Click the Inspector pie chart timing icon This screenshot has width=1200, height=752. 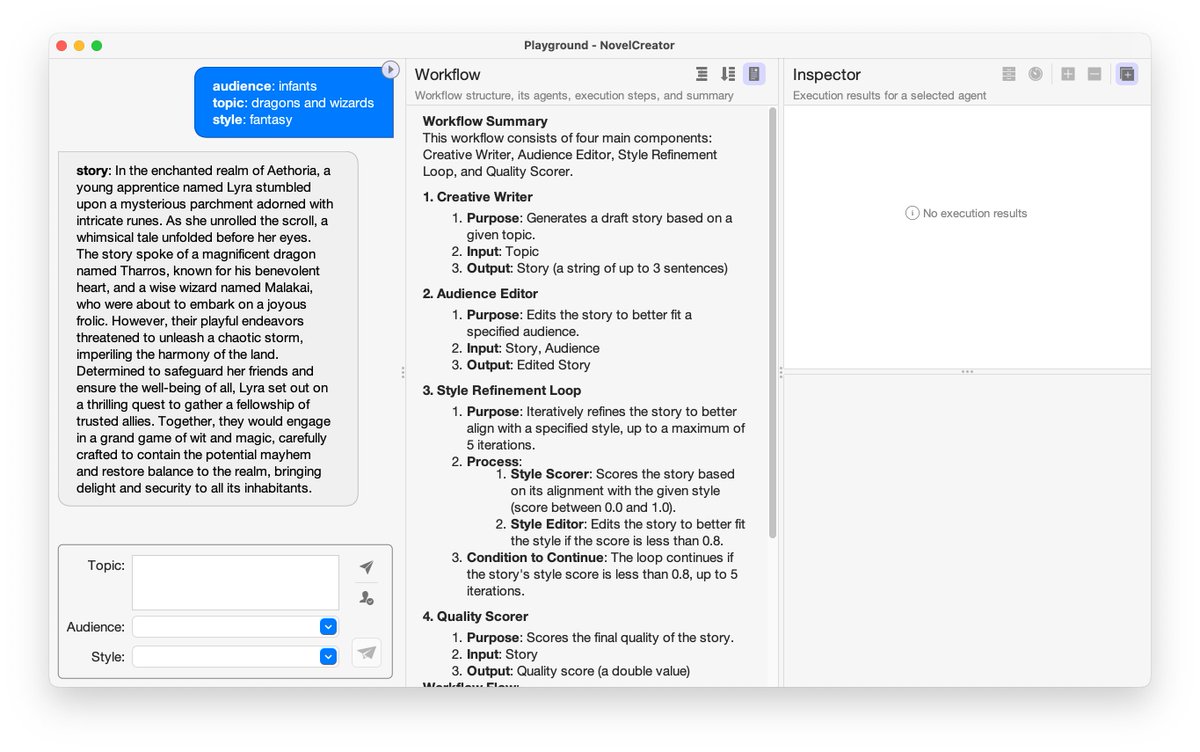click(x=1035, y=74)
